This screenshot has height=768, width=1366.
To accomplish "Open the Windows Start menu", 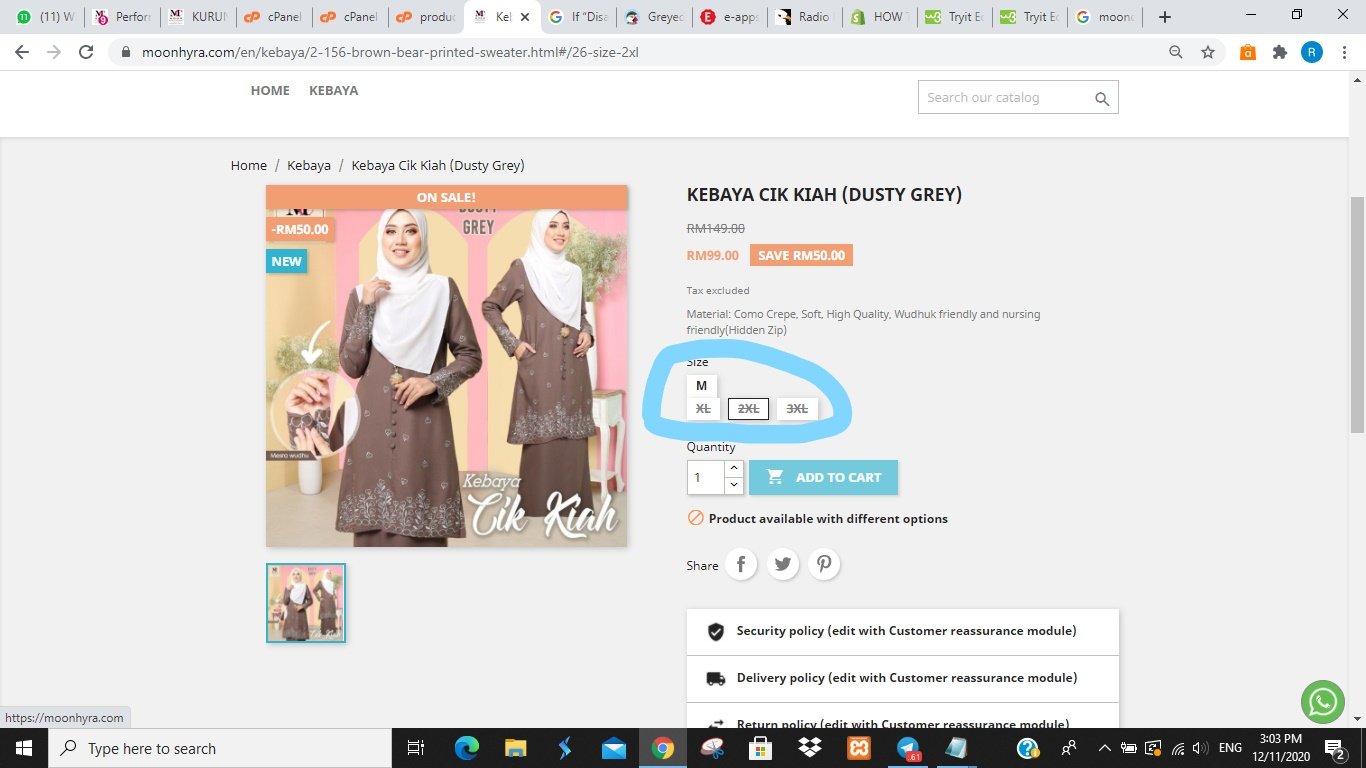I will (x=23, y=748).
